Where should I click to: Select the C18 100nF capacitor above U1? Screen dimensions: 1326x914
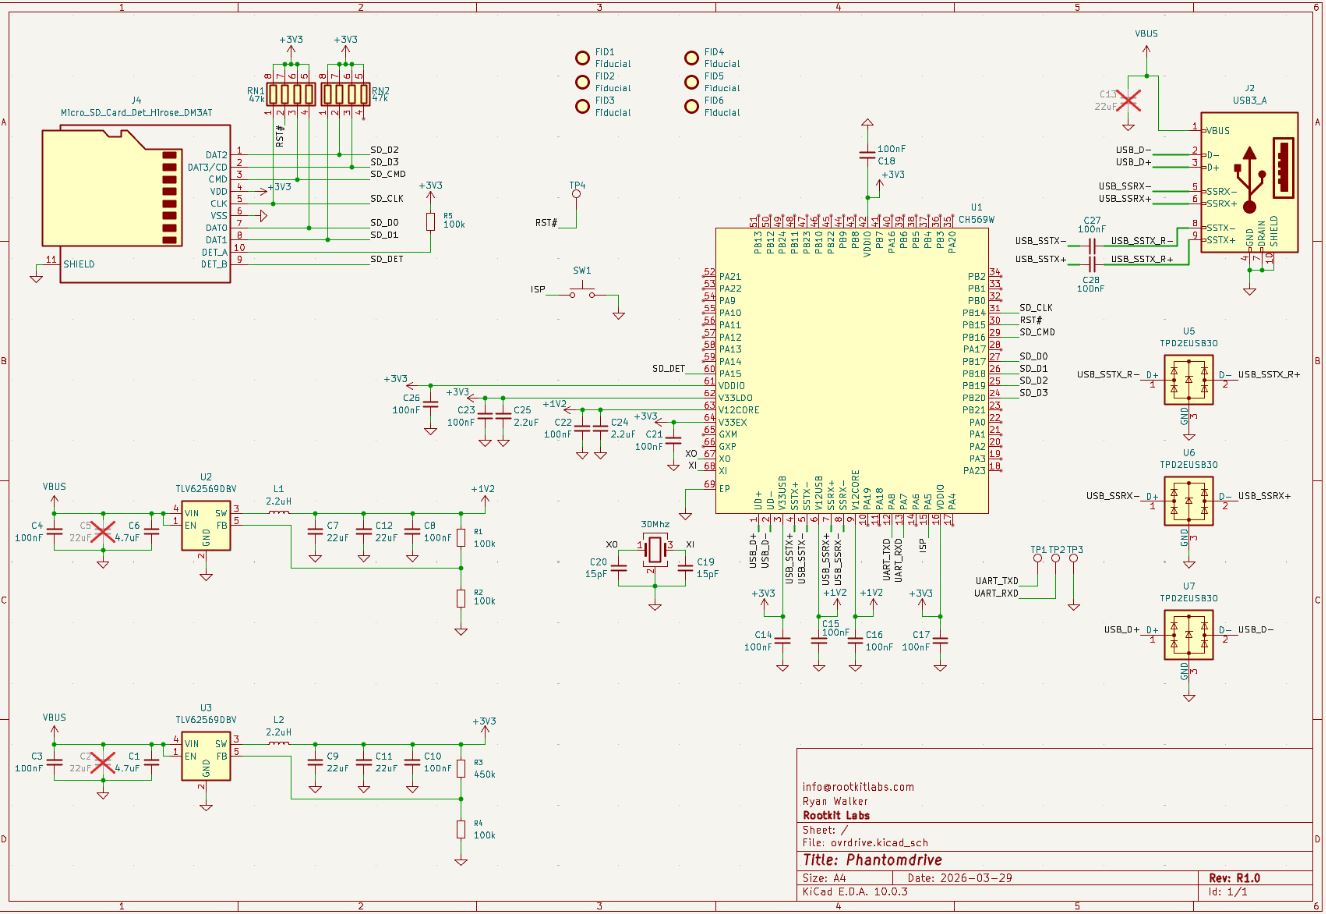tap(867, 154)
